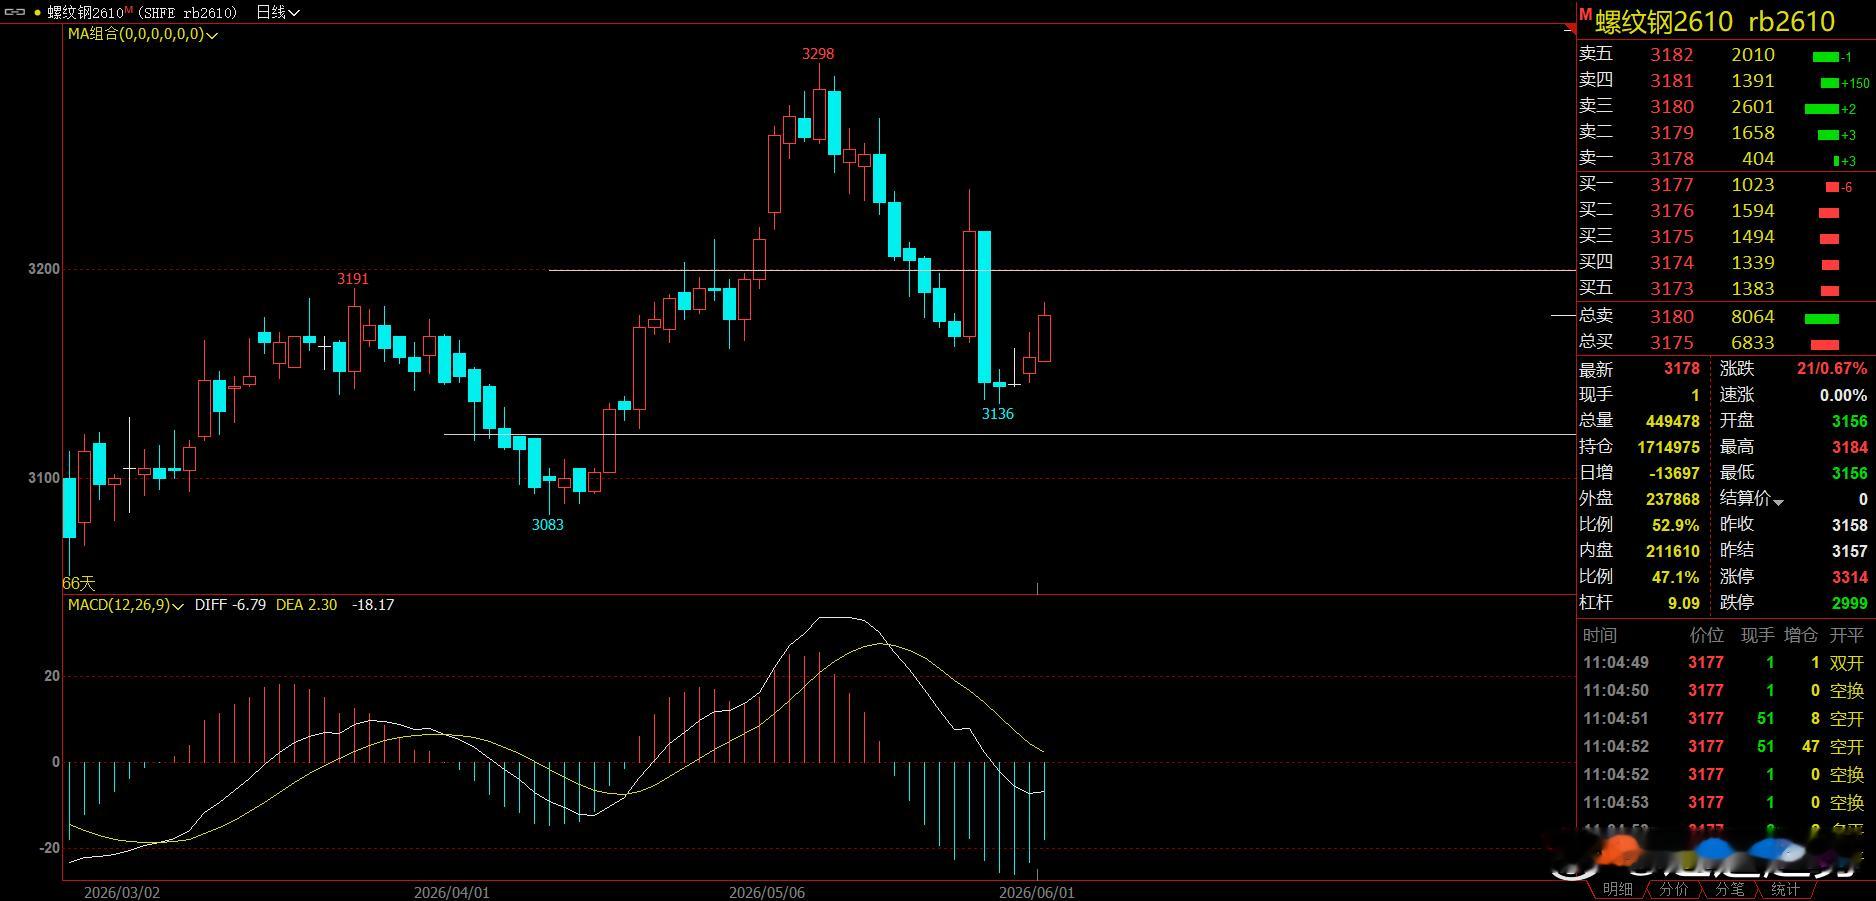Click the red M badge in quote panel header

(1585, 13)
